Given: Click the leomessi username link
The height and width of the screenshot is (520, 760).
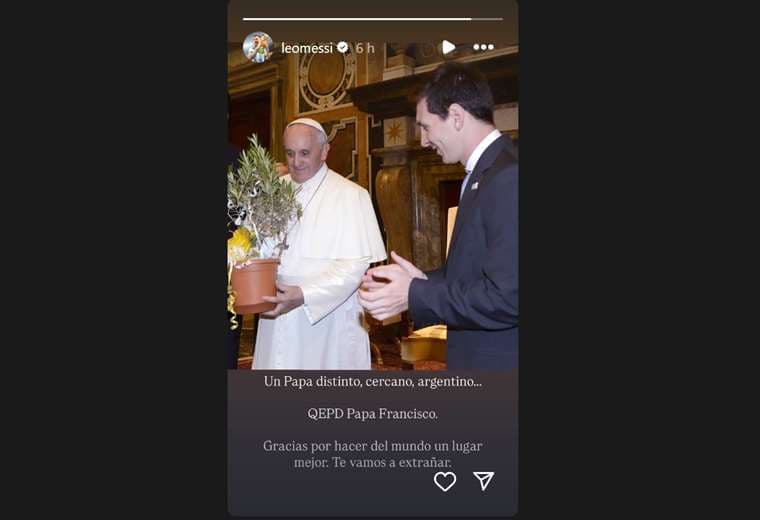Looking at the screenshot, I should (307, 48).
